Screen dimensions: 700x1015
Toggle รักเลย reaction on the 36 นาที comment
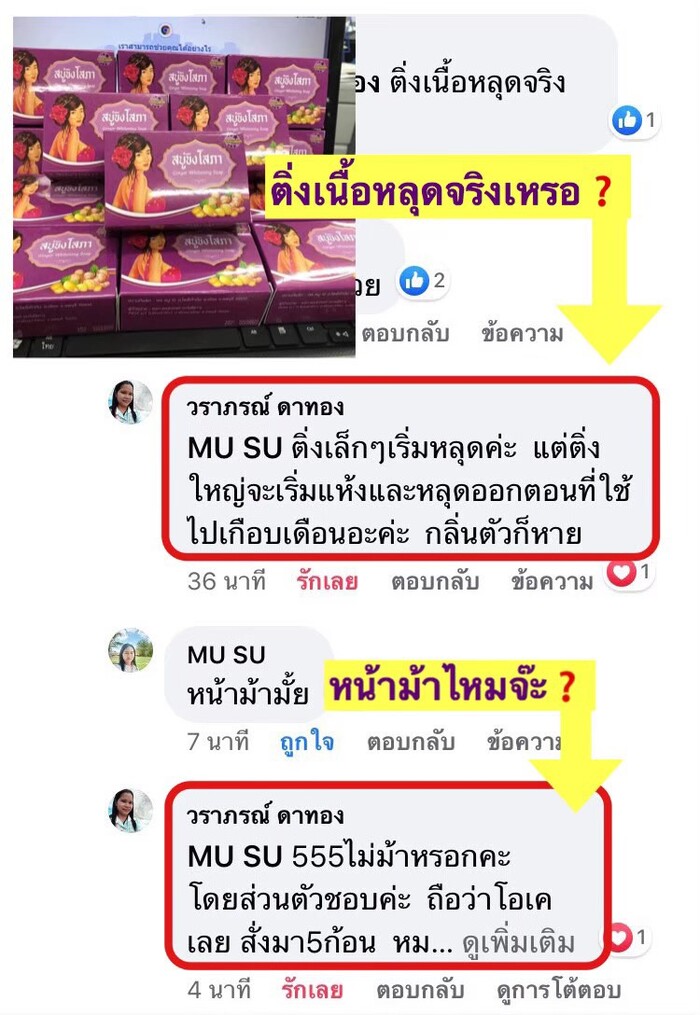[x=327, y=581]
